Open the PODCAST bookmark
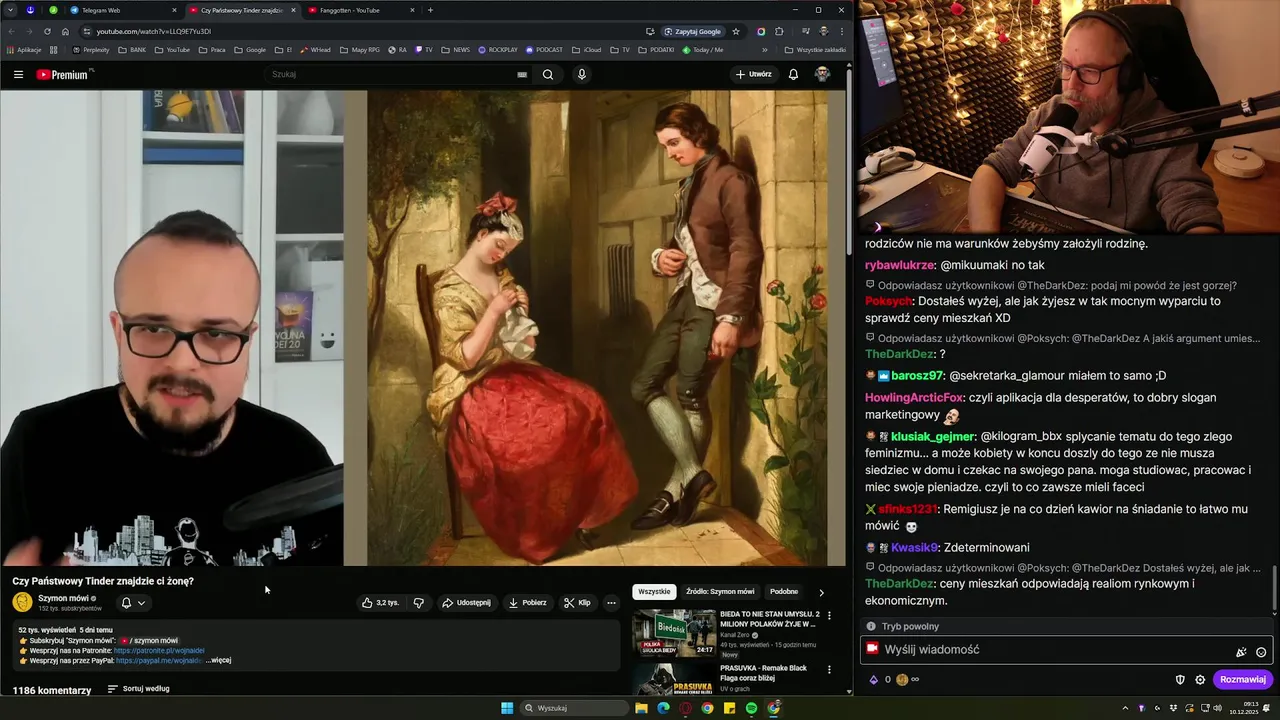Image resolution: width=1280 pixels, height=720 pixels. [544, 49]
